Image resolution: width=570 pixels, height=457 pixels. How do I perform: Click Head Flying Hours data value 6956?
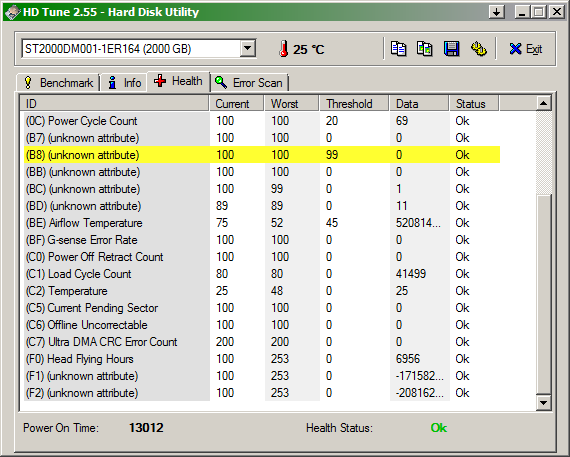tap(408, 359)
